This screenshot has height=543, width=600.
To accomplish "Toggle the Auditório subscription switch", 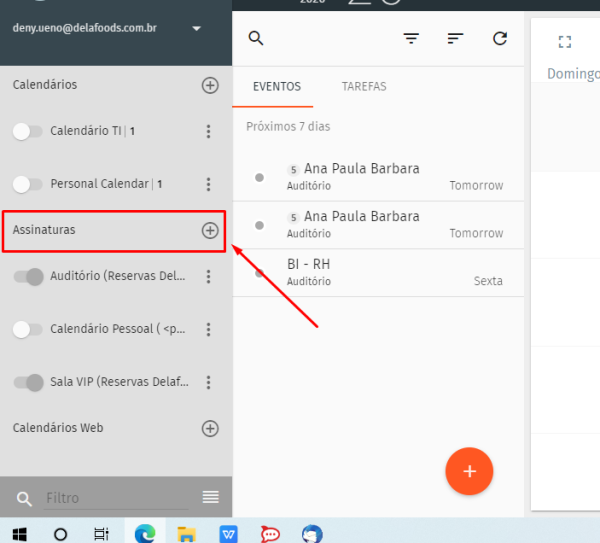I will [29, 277].
